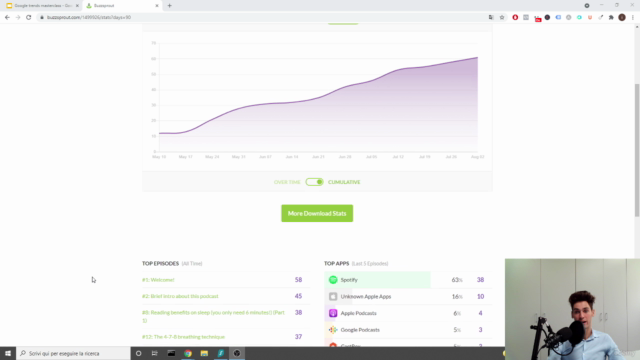Reload the current page
640x360 pixels.
(29, 17)
